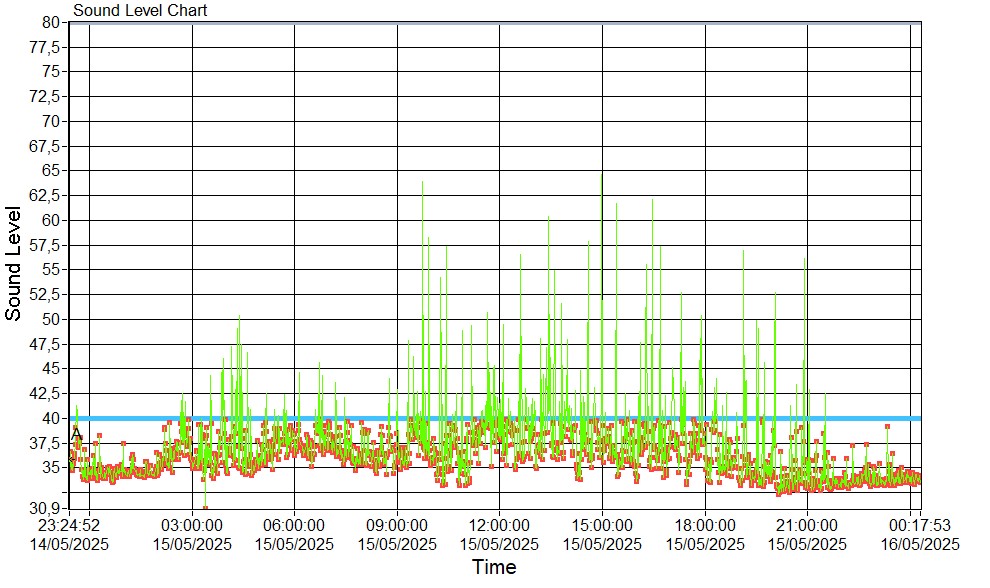Click the 'A' cursor marker on chart
Viewport: 990px width, 588px height.
point(77,432)
